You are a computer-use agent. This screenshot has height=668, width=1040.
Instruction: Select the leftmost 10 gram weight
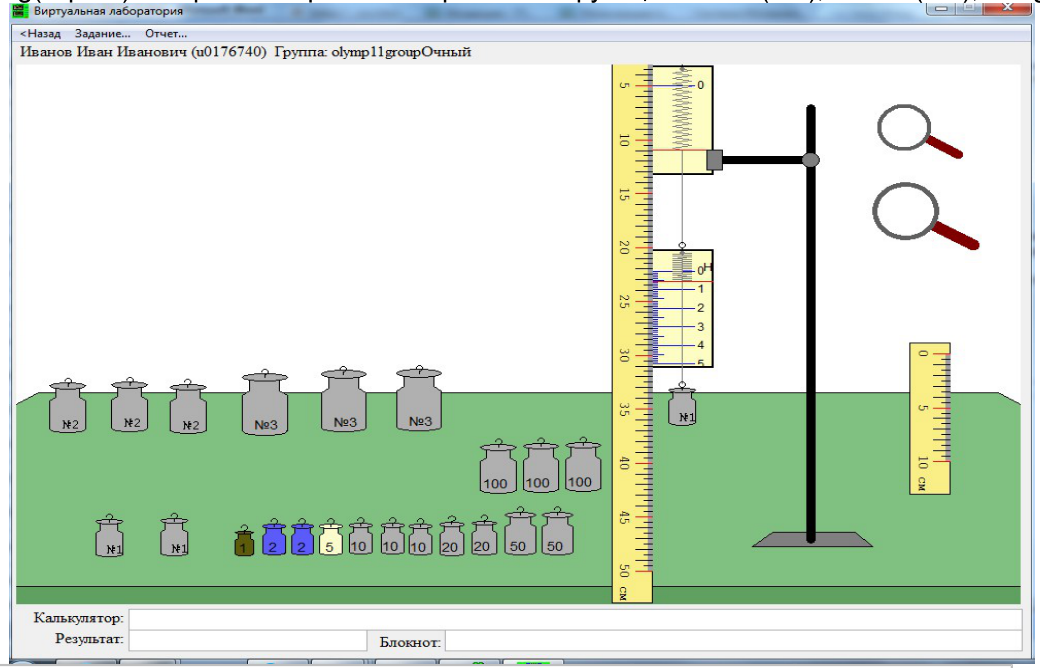[360, 537]
